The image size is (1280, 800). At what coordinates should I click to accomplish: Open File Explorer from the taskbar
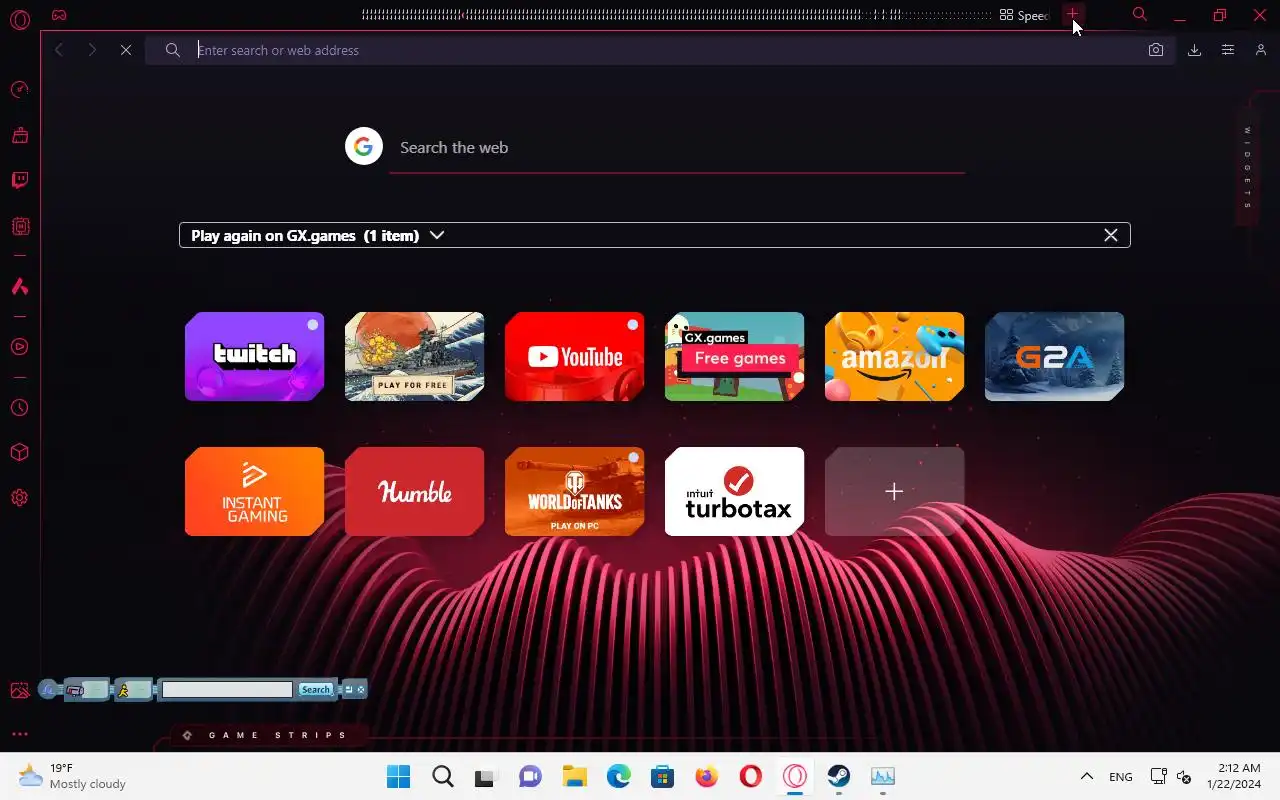point(574,776)
